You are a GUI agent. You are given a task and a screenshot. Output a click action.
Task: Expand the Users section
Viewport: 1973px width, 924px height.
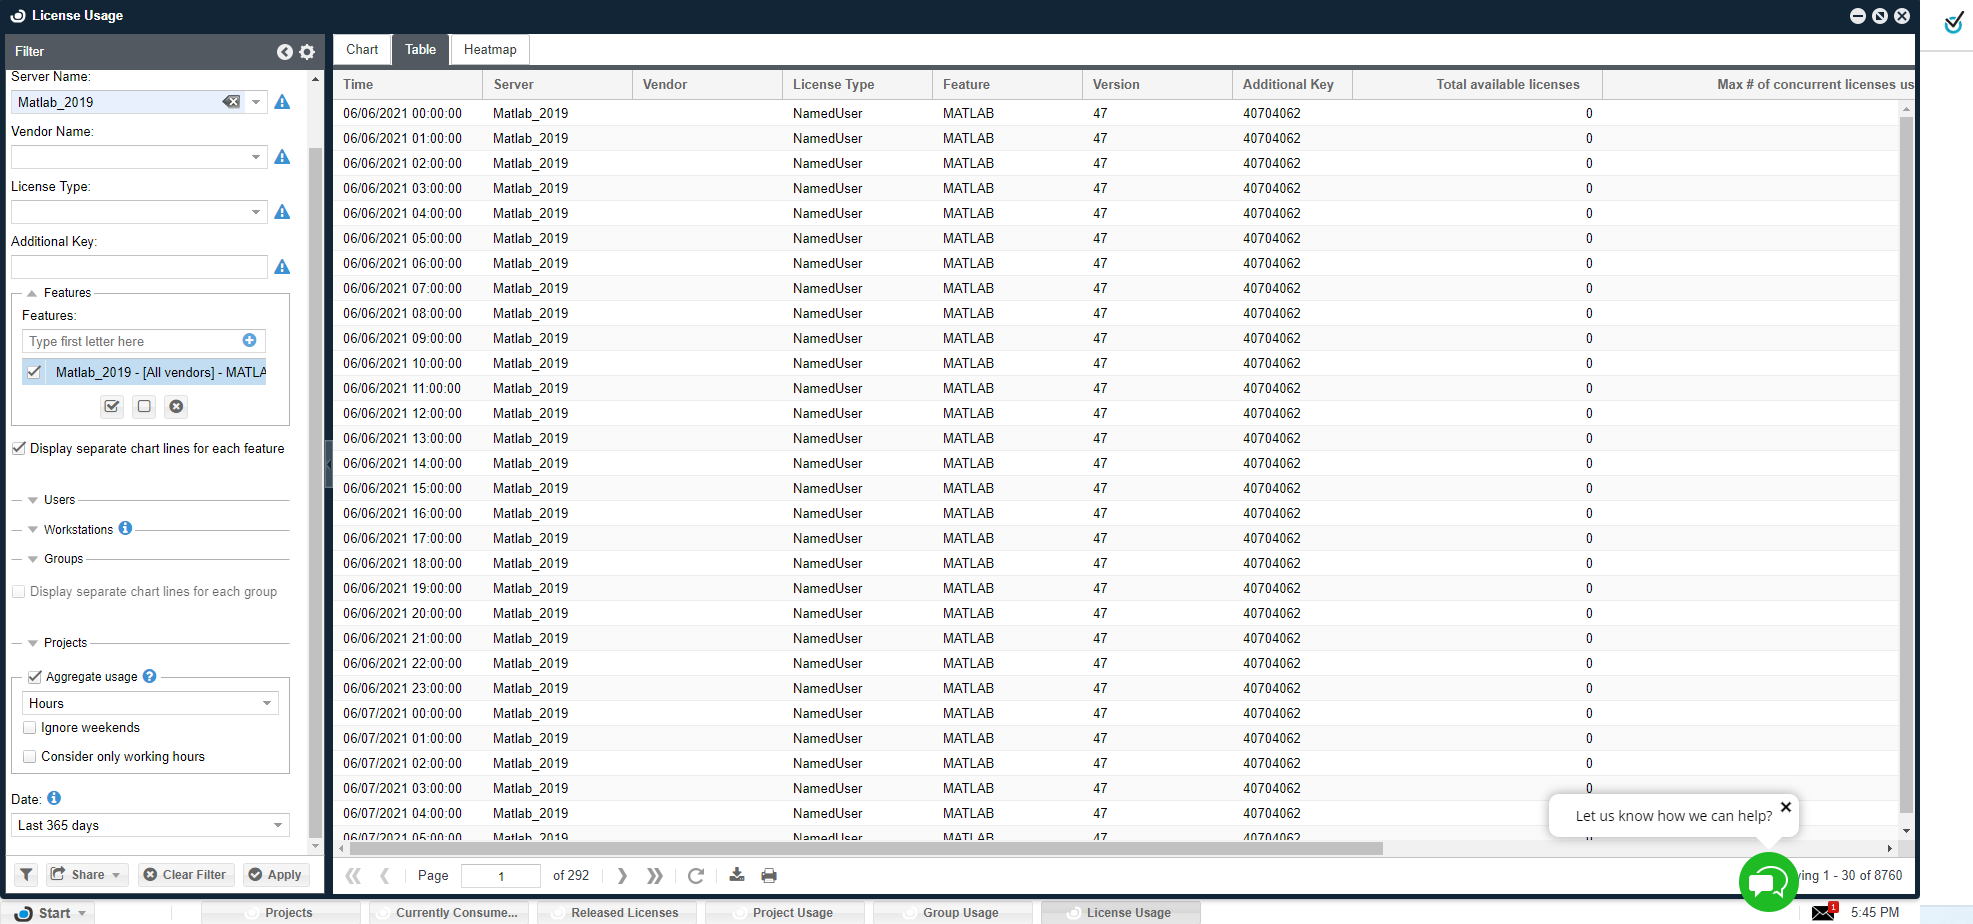33,500
